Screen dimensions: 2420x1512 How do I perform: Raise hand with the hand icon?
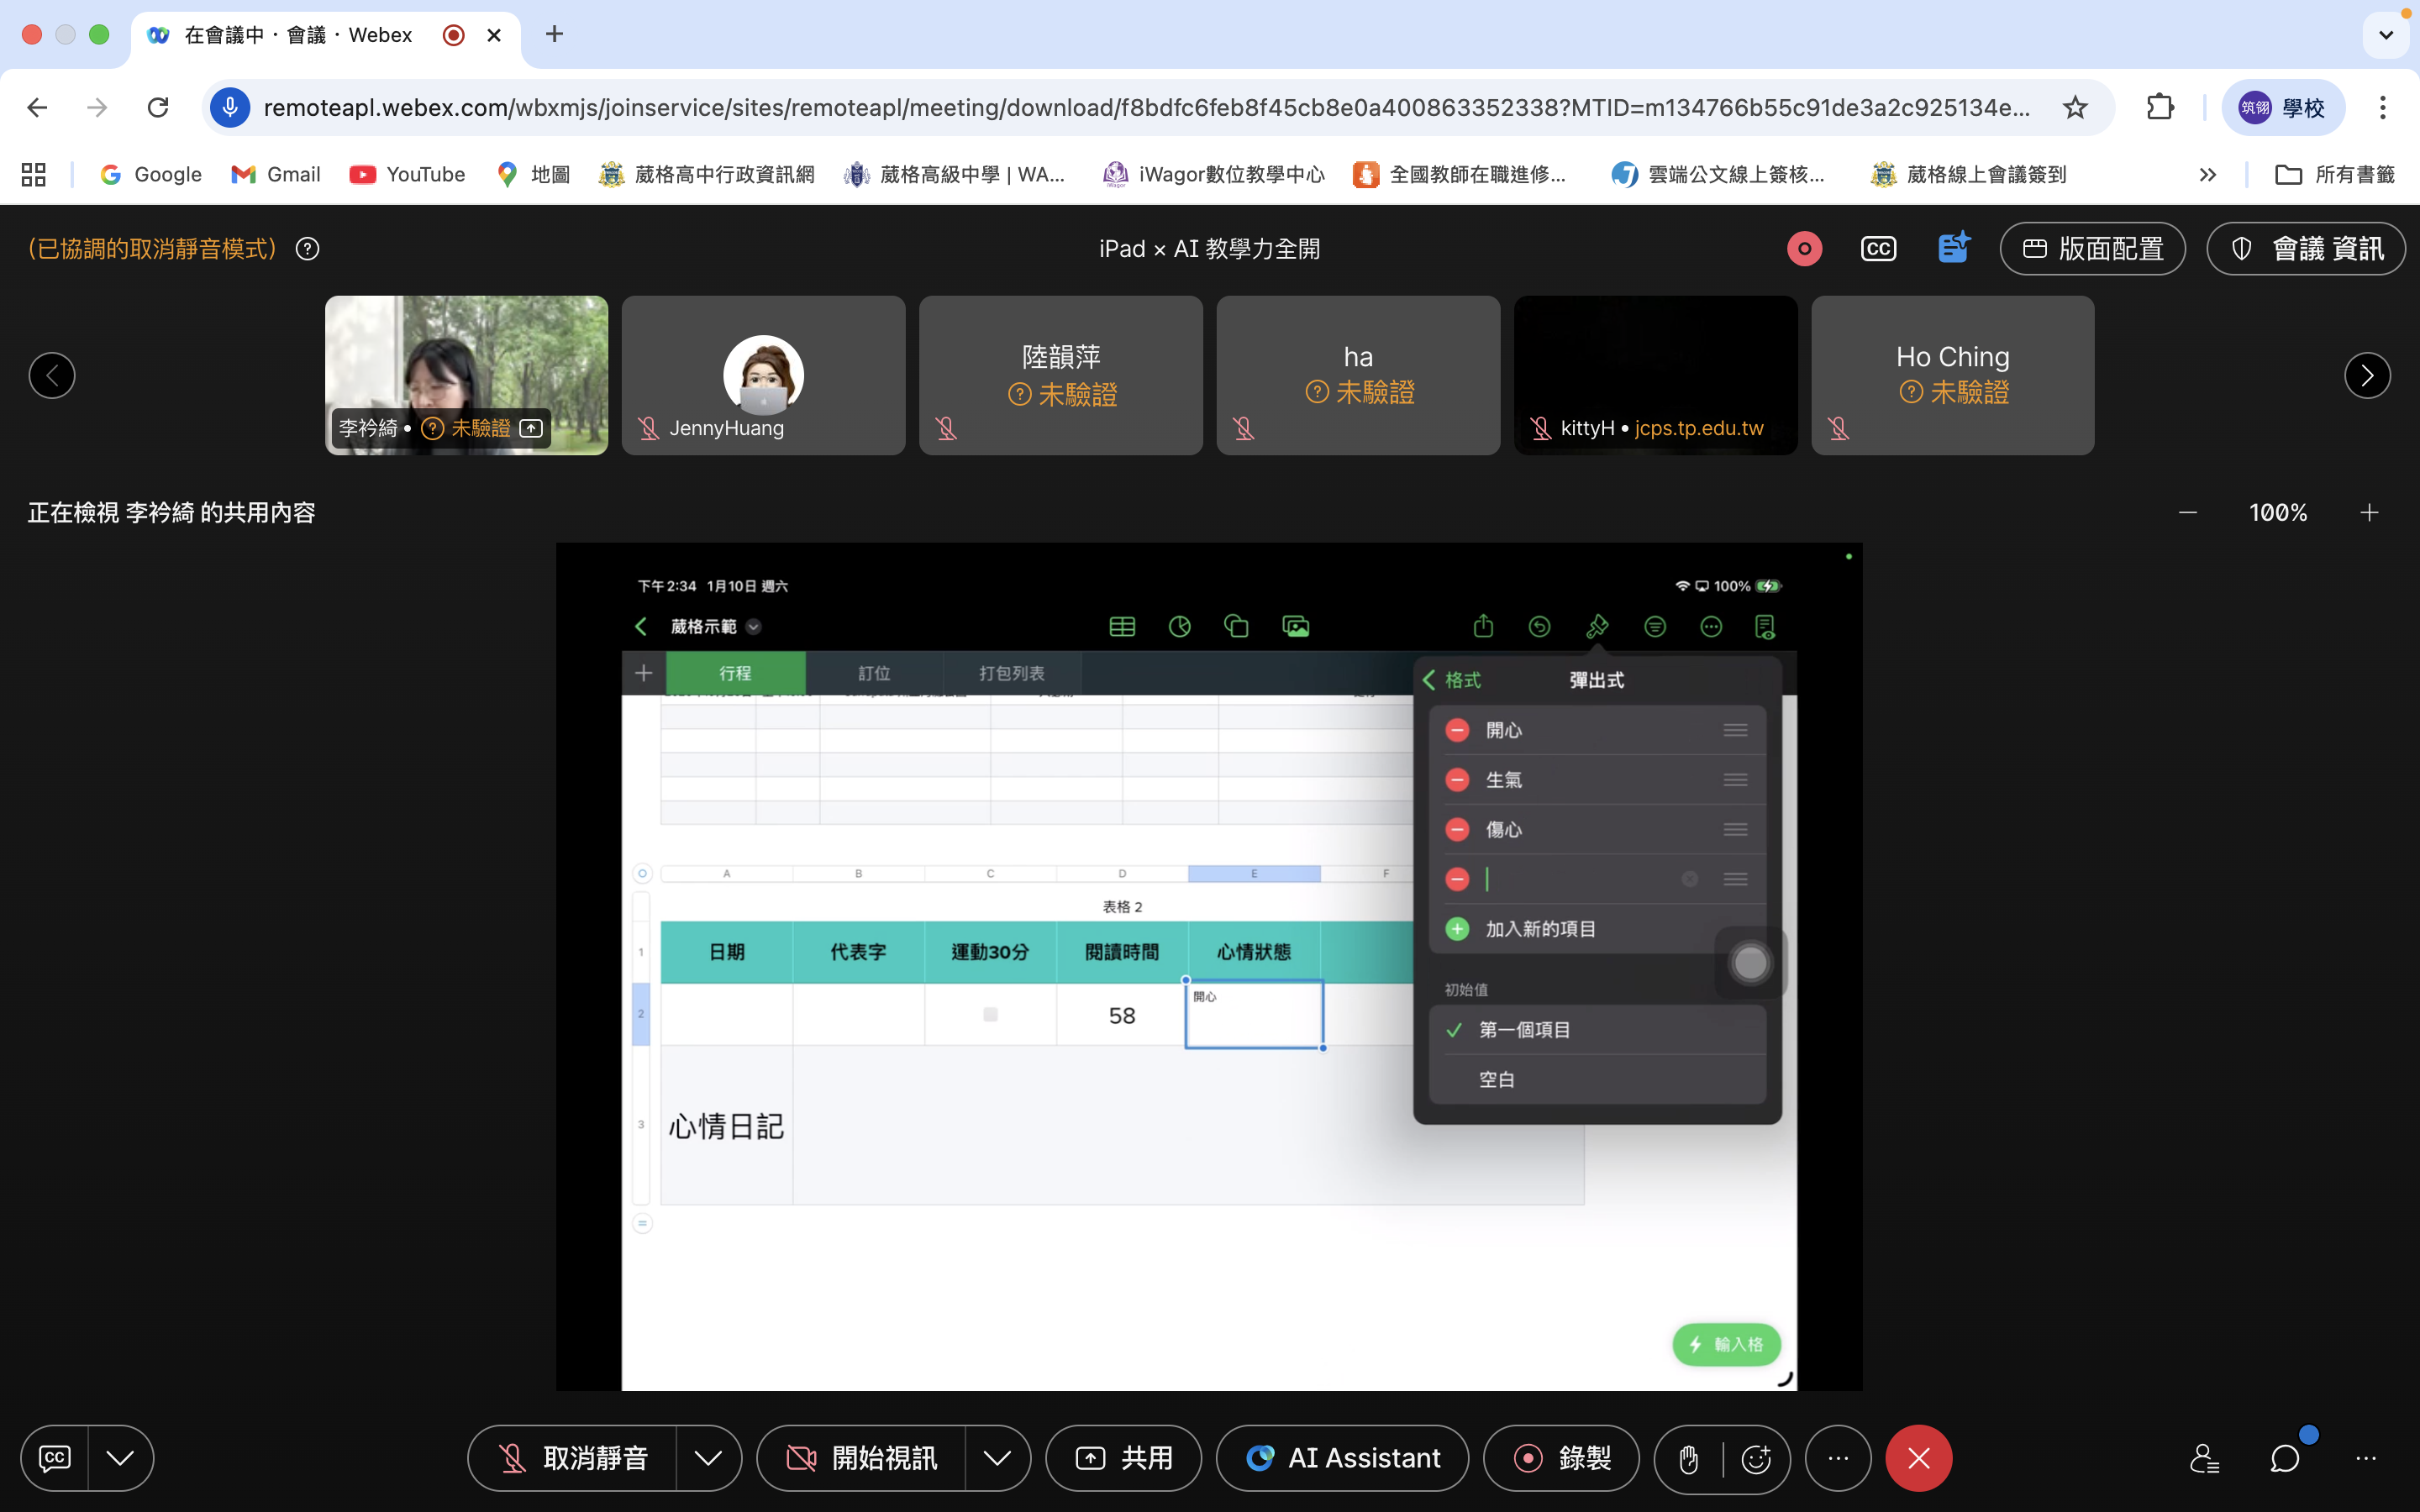click(1689, 1459)
